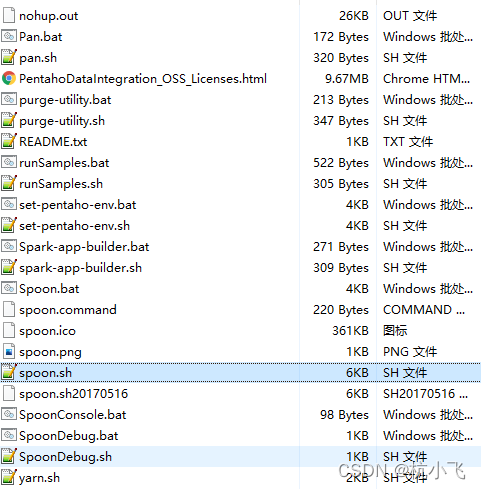The image size is (481, 489).
Task: Click the set-pentaho-env.sh file icon
Action: pyautogui.click(x=9, y=225)
